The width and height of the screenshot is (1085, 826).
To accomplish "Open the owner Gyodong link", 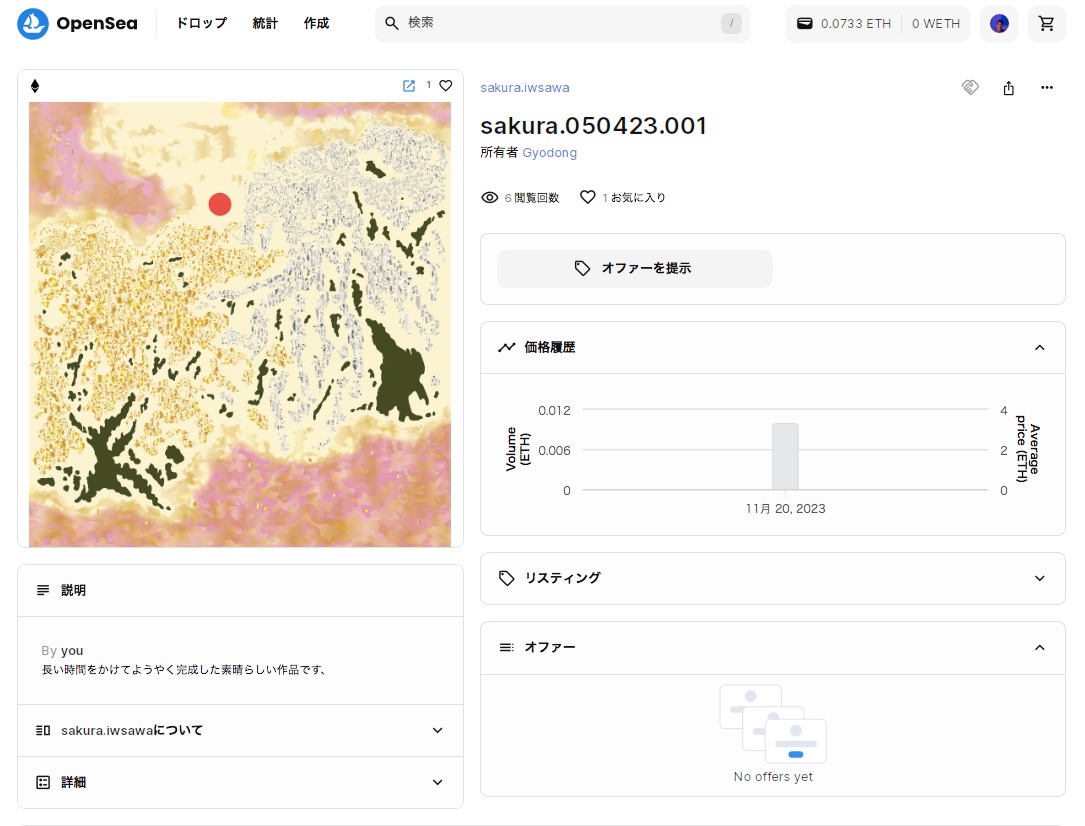I will 549,153.
